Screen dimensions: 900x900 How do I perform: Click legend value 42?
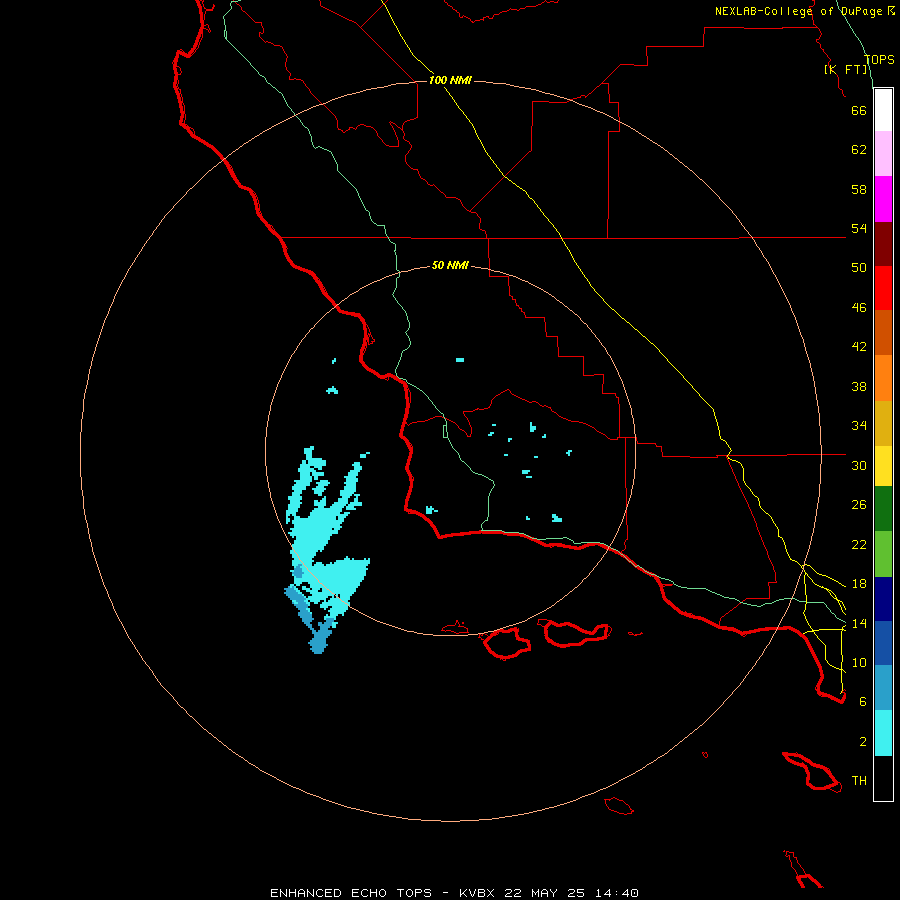coord(859,347)
